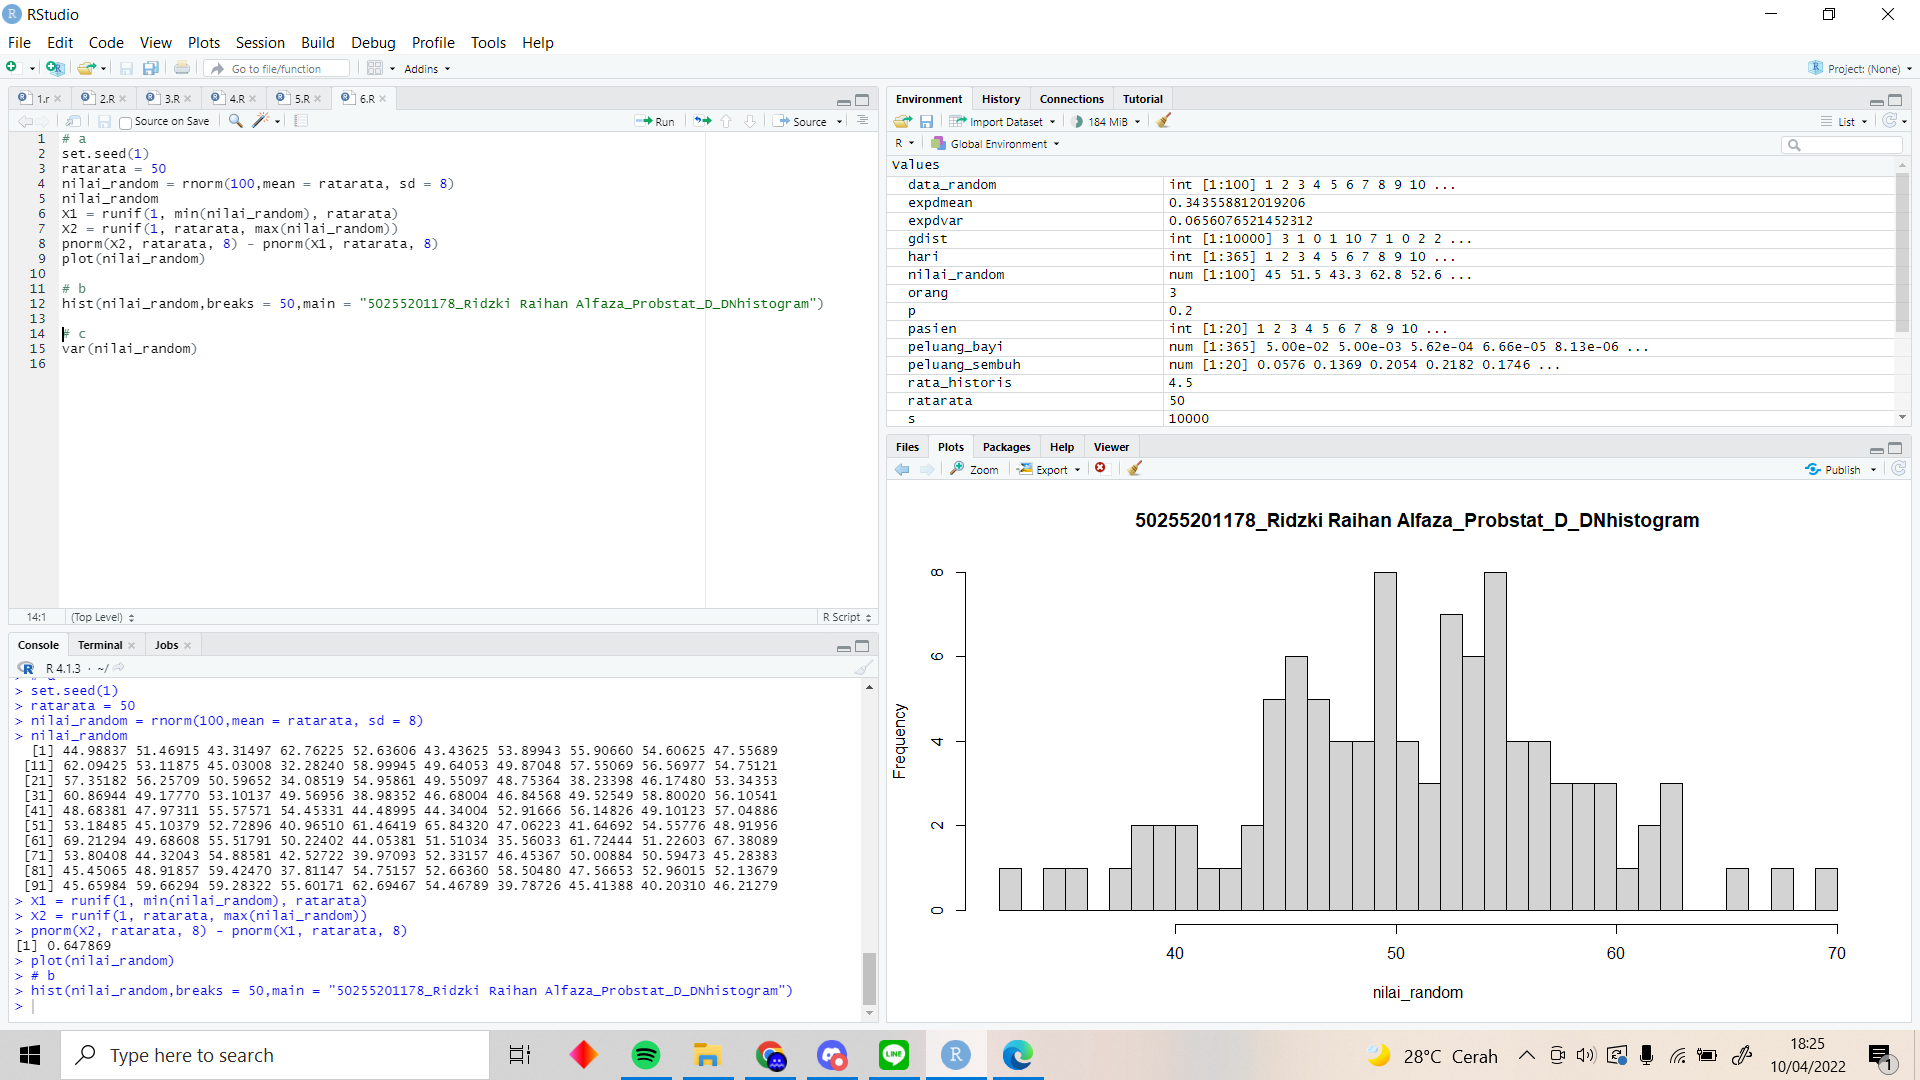Open Microsoft Edge from the taskbar

click(1017, 1055)
